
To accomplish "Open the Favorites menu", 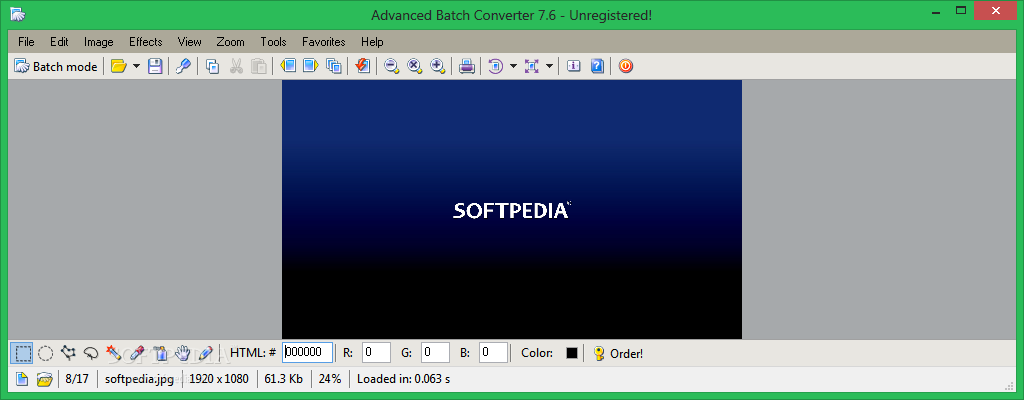I will click(323, 42).
